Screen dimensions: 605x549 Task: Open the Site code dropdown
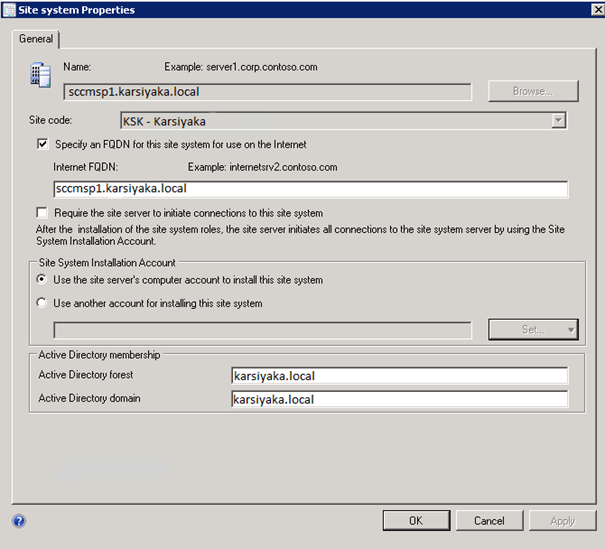click(x=558, y=121)
